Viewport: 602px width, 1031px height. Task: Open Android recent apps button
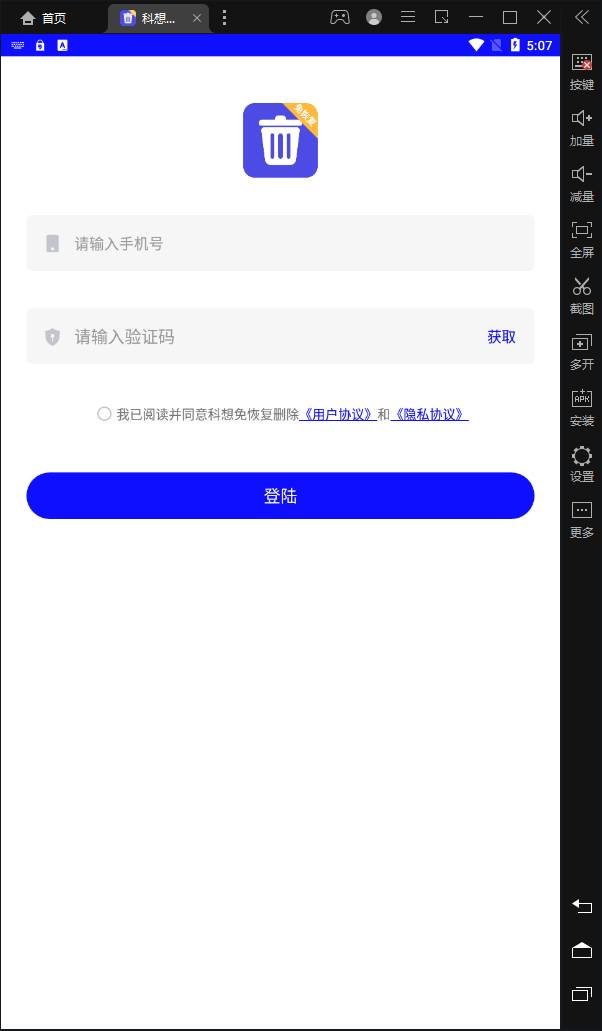point(582,994)
